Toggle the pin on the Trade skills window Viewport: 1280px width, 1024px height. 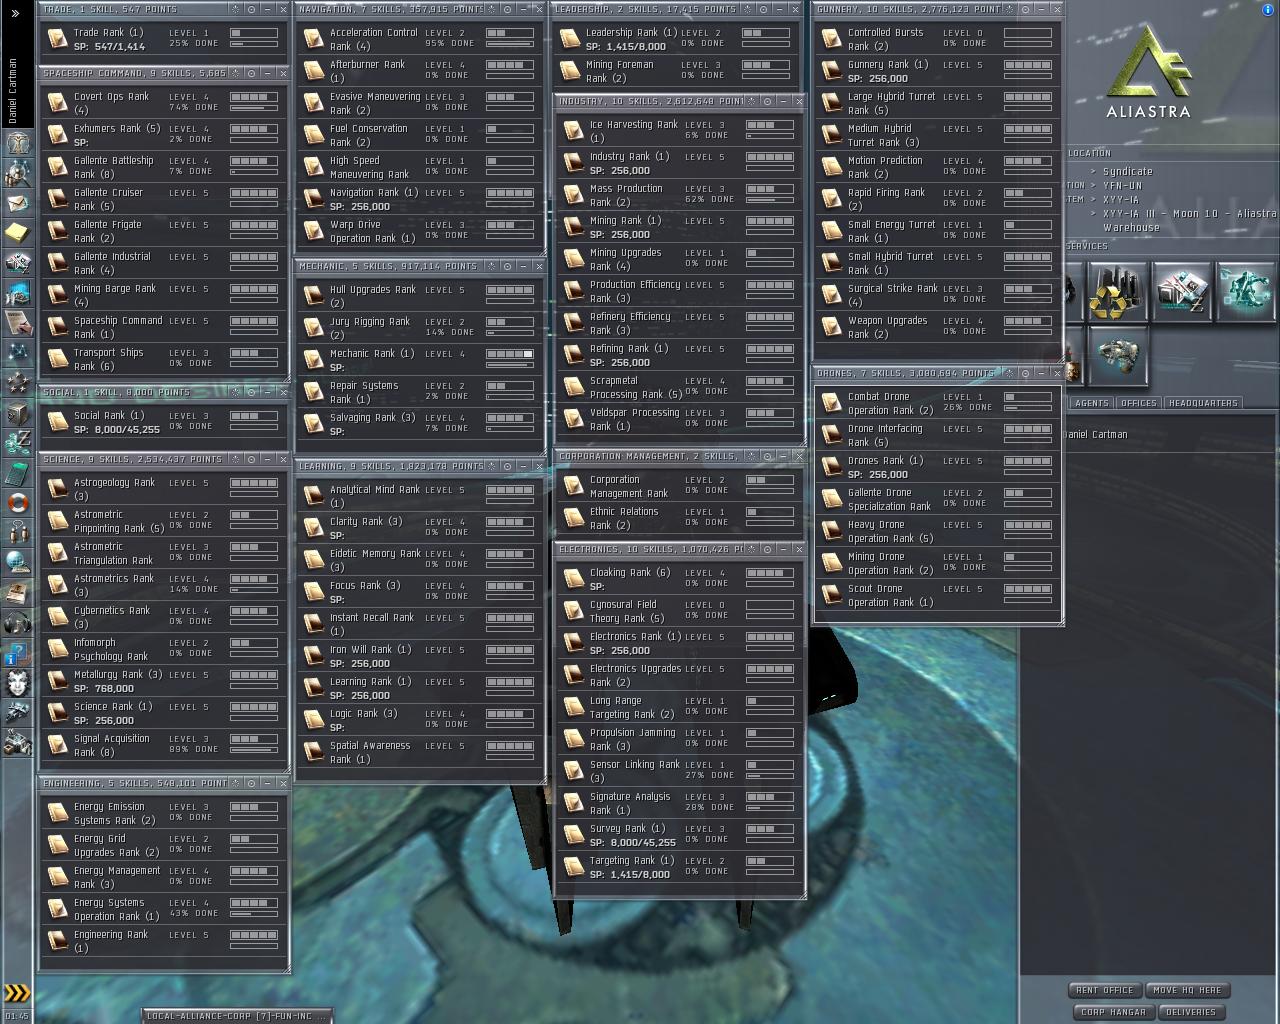[235, 9]
